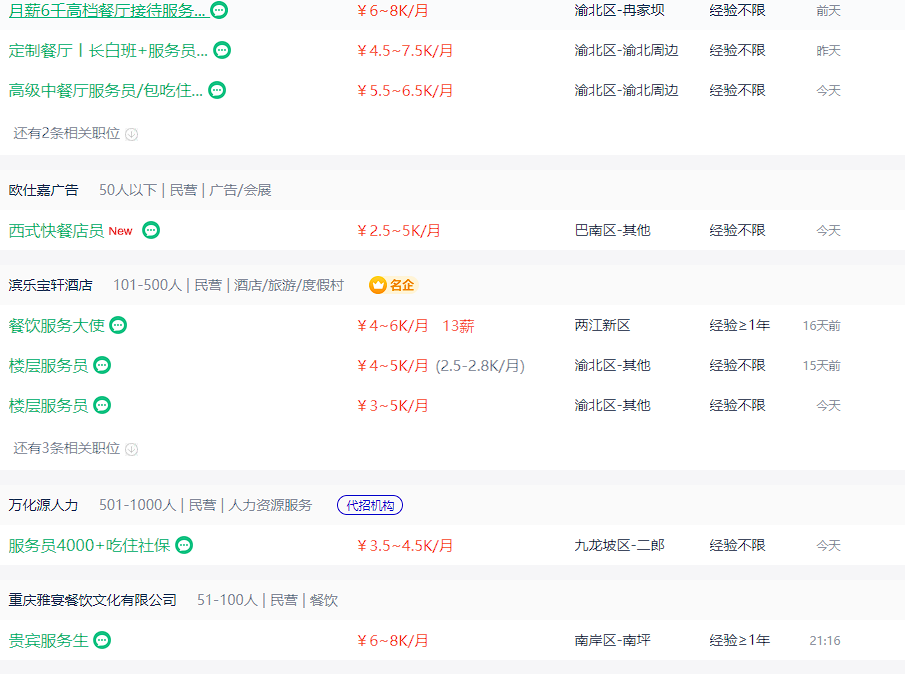Open 西式快餐店员 job listing
Image resolution: width=905 pixels, height=674 pixels.
pos(56,231)
